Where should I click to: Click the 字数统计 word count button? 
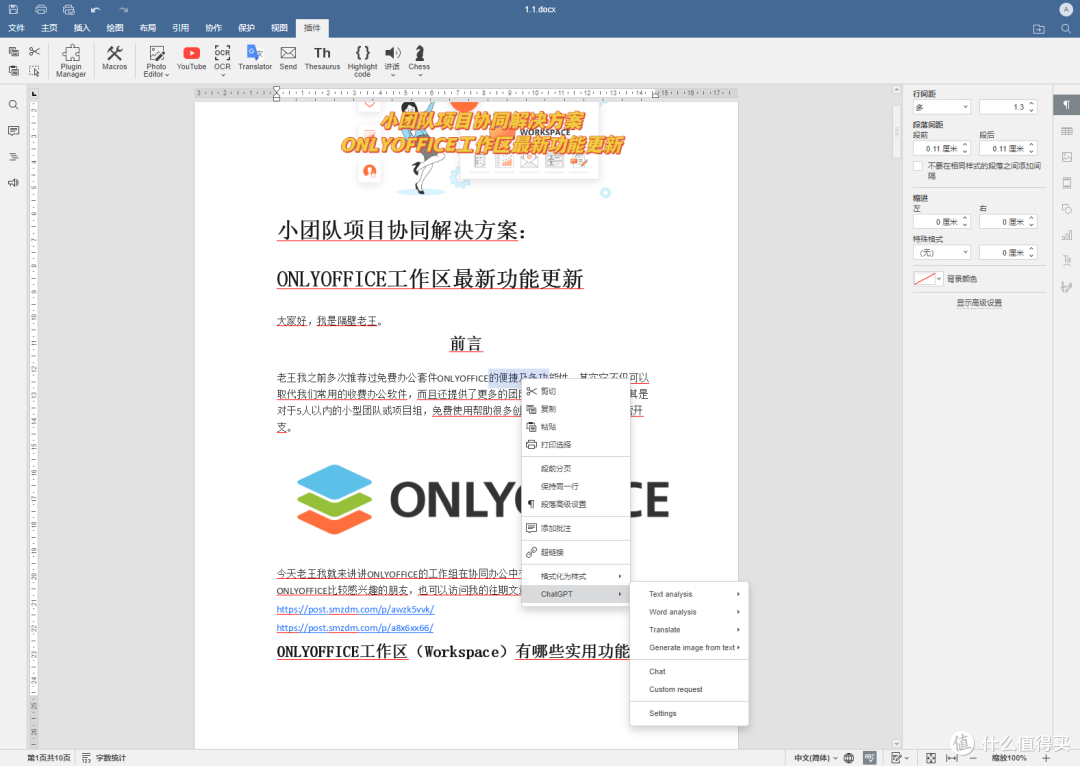pyautogui.click(x=104, y=758)
